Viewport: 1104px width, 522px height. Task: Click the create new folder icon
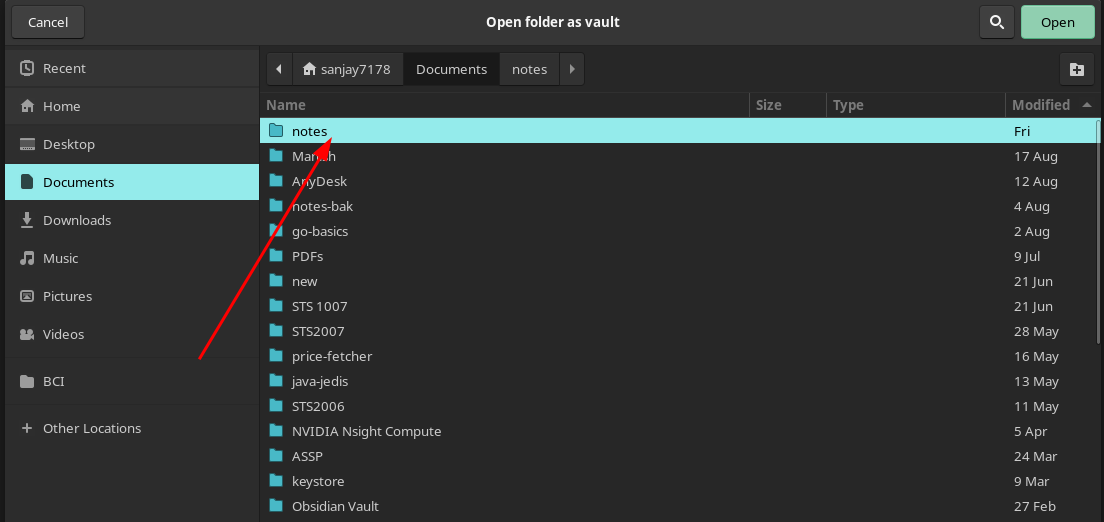click(1076, 69)
